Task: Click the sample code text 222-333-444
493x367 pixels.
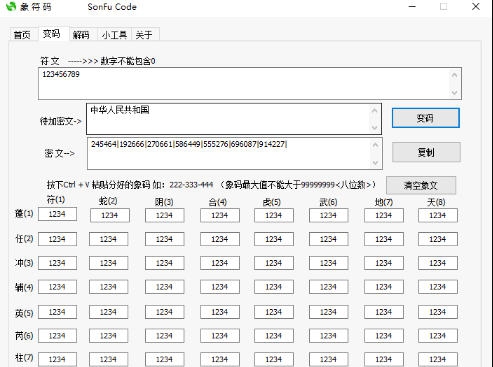Action: click(191, 185)
